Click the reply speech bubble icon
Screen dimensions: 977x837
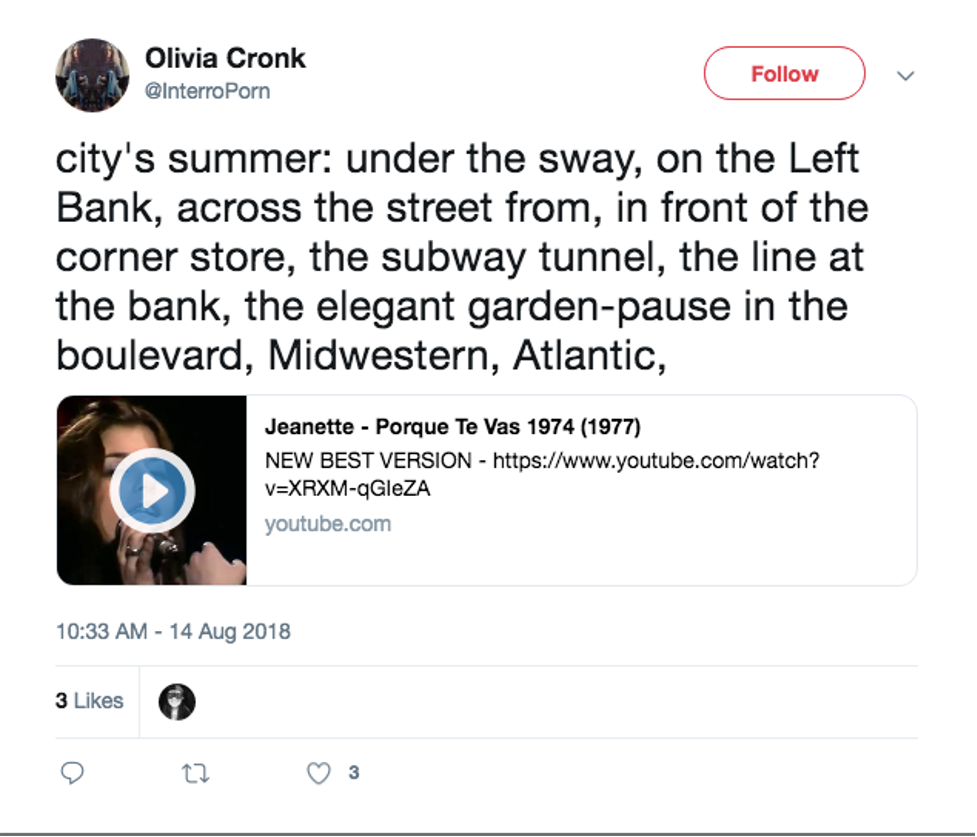point(72,773)
